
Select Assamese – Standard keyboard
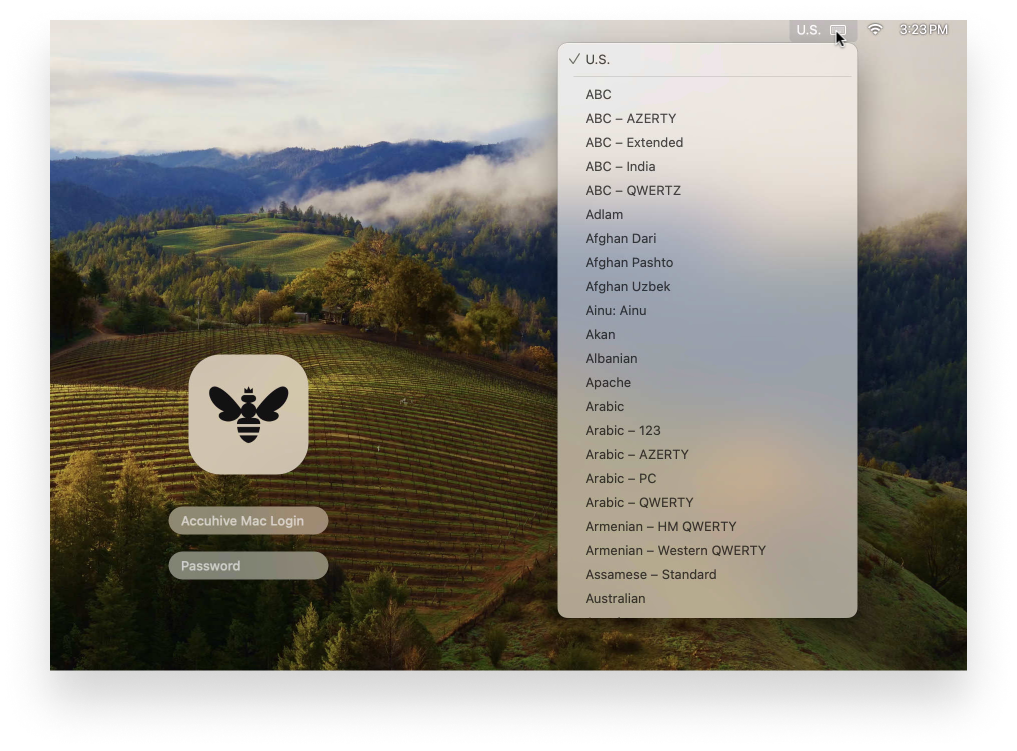point(650,574)
